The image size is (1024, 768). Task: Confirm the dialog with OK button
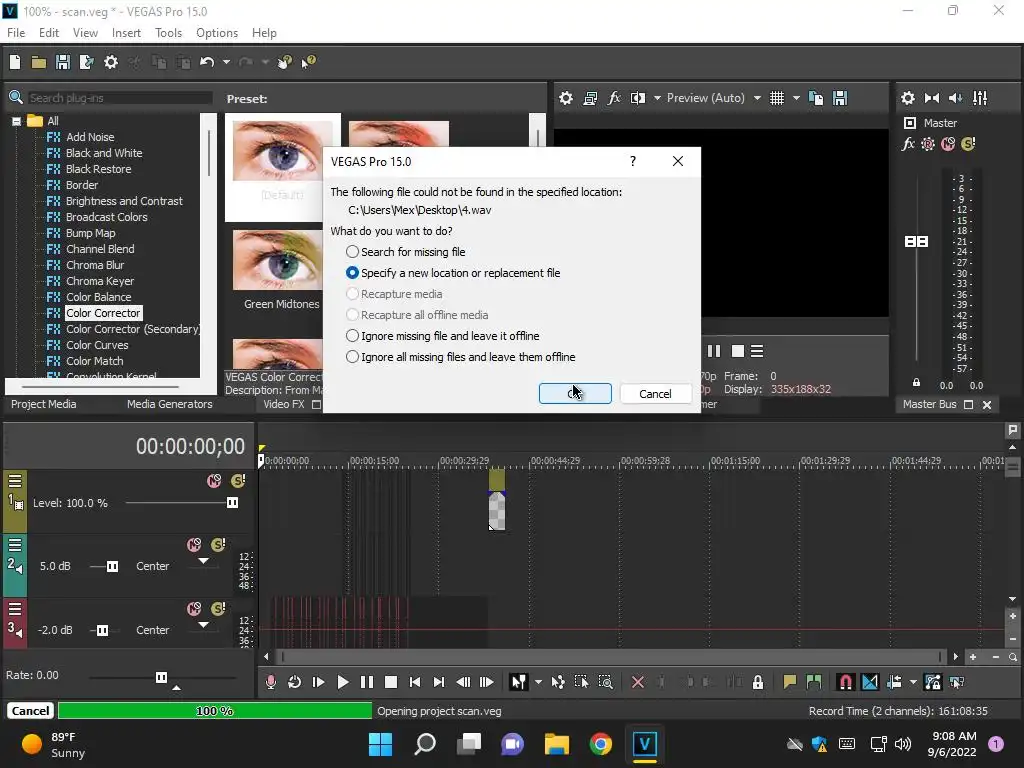tap(575, 394)
